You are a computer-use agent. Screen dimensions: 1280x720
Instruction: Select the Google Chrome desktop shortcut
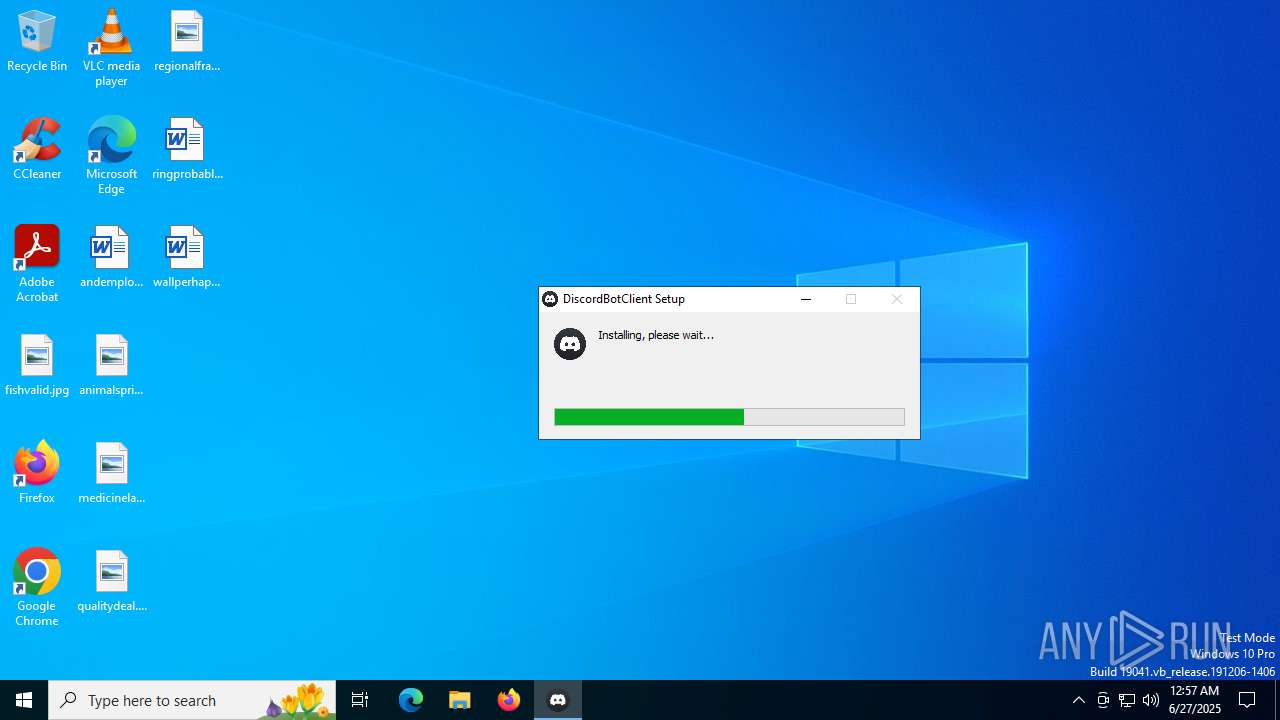(x=37, y=588)
